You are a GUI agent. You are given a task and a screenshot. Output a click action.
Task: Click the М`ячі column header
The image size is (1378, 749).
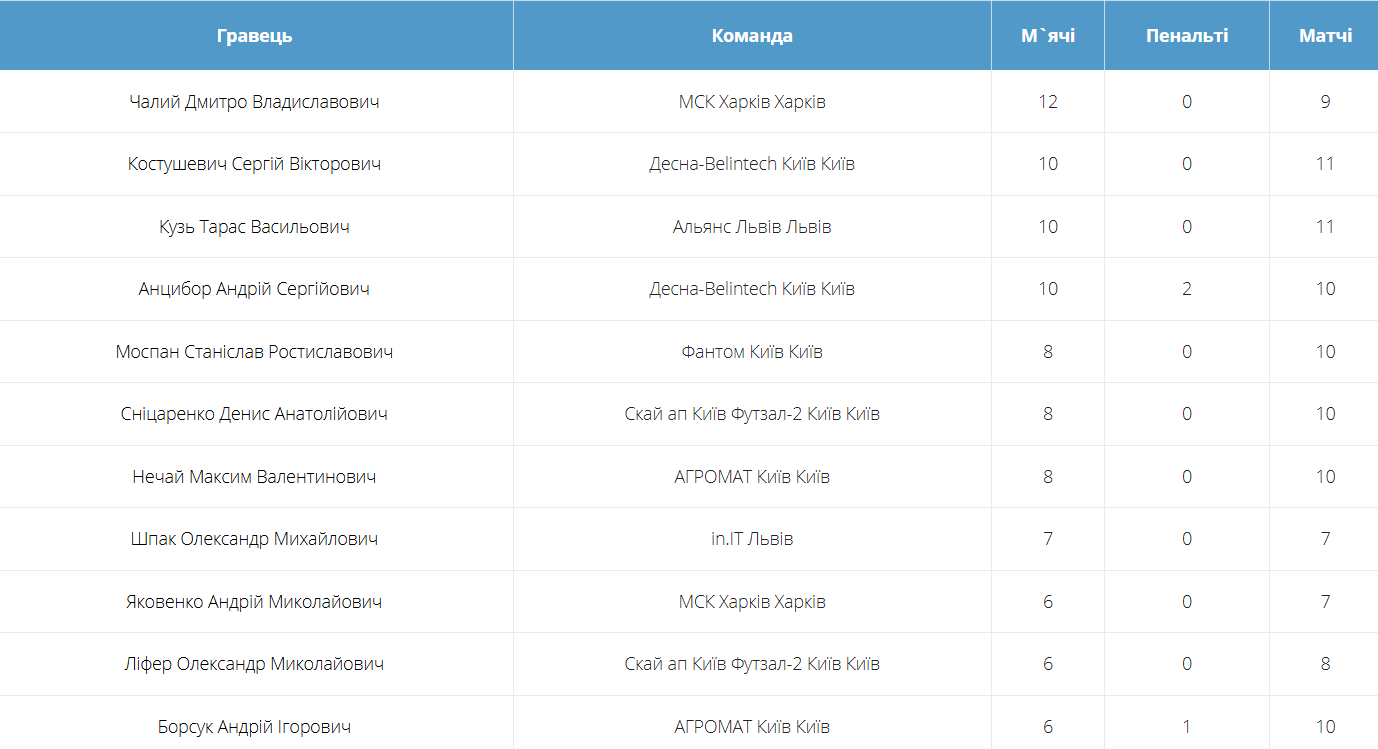tap(1047, 36)
